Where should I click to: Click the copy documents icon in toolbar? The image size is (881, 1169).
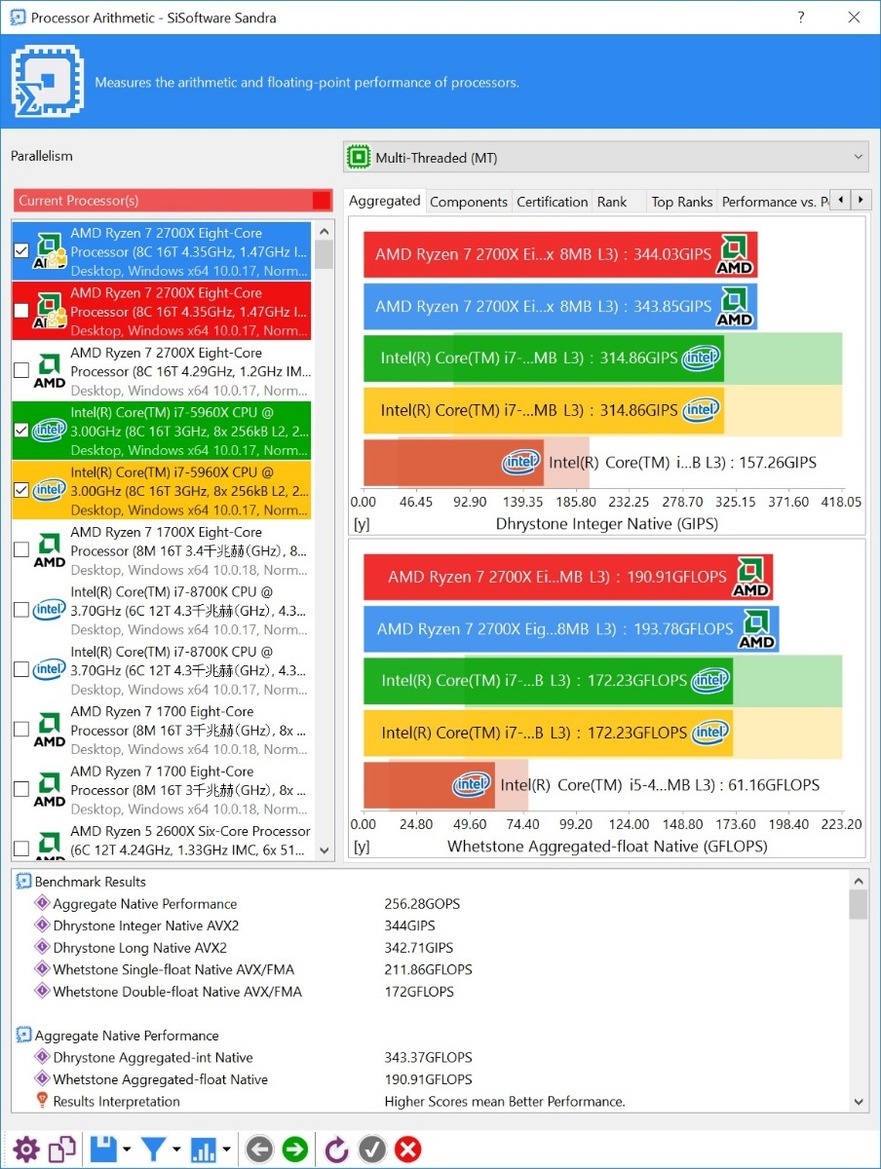click(62, 1149)
